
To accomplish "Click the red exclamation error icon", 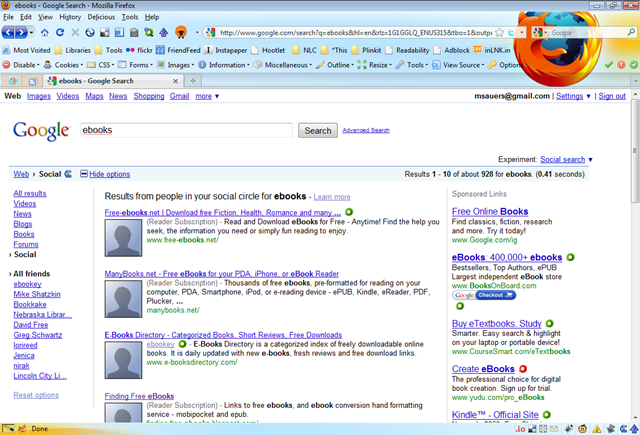I will [621, 64].
